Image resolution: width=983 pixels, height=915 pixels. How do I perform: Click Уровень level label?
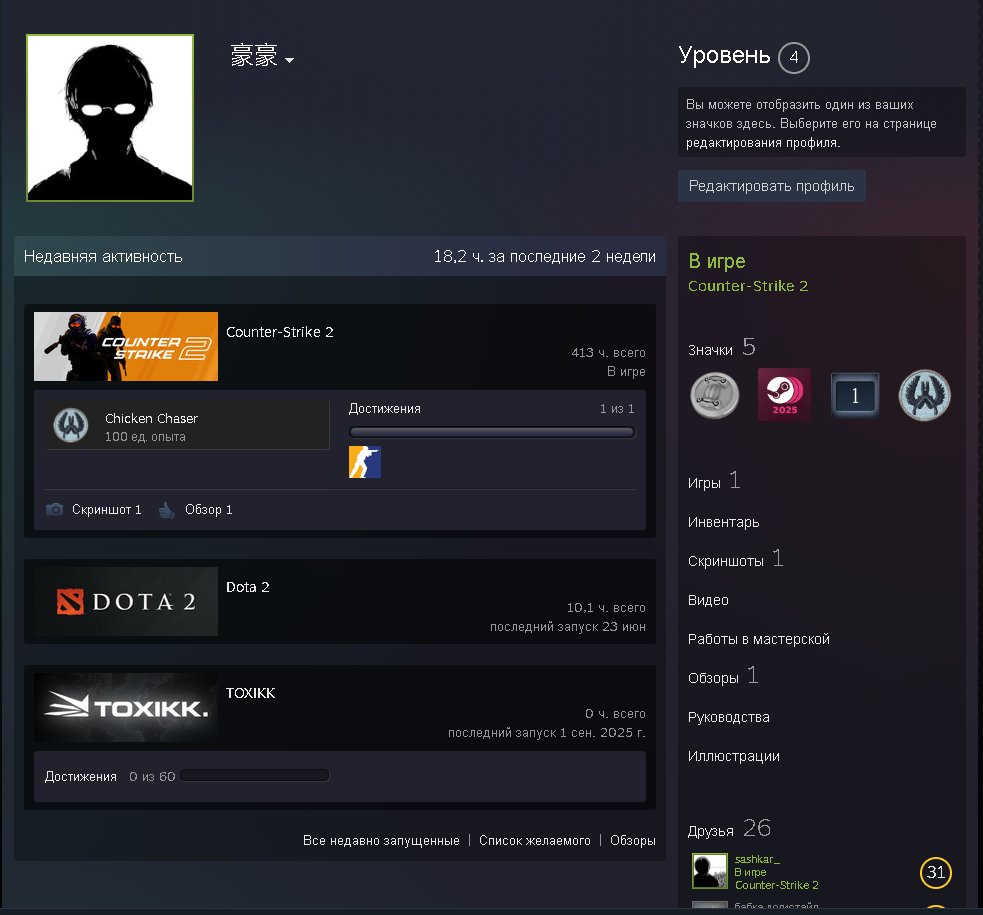tap(724, 56)
